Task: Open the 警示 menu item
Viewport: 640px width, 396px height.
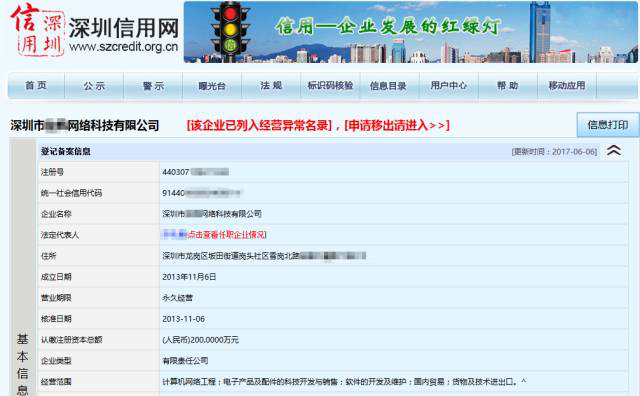Action: pyautogui.click(x=153, y=85)
